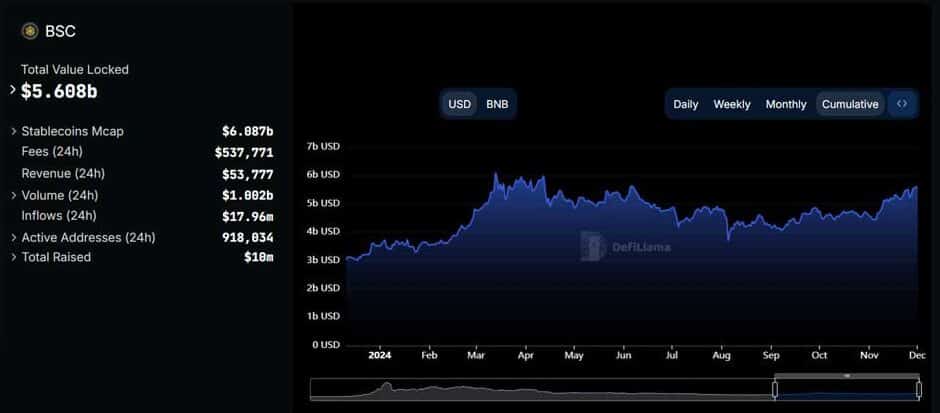Expand the Active Addresses (24h) row
The image size is (940, 413).
pos(14,238)
